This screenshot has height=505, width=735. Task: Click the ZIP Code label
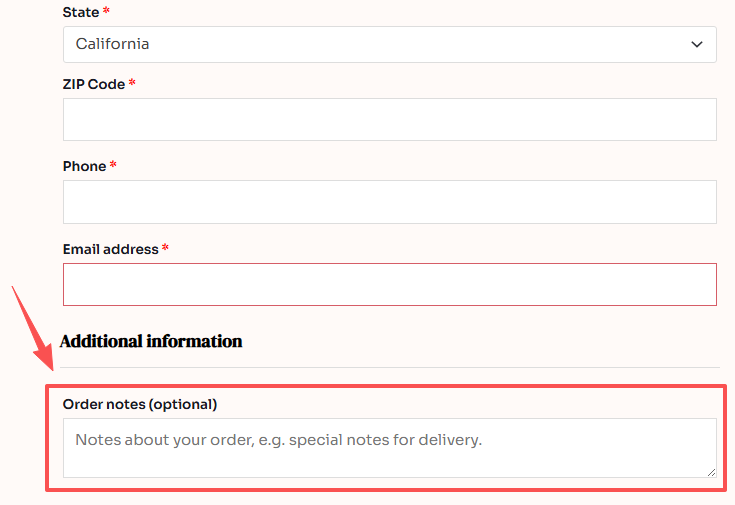click(94, 84)
